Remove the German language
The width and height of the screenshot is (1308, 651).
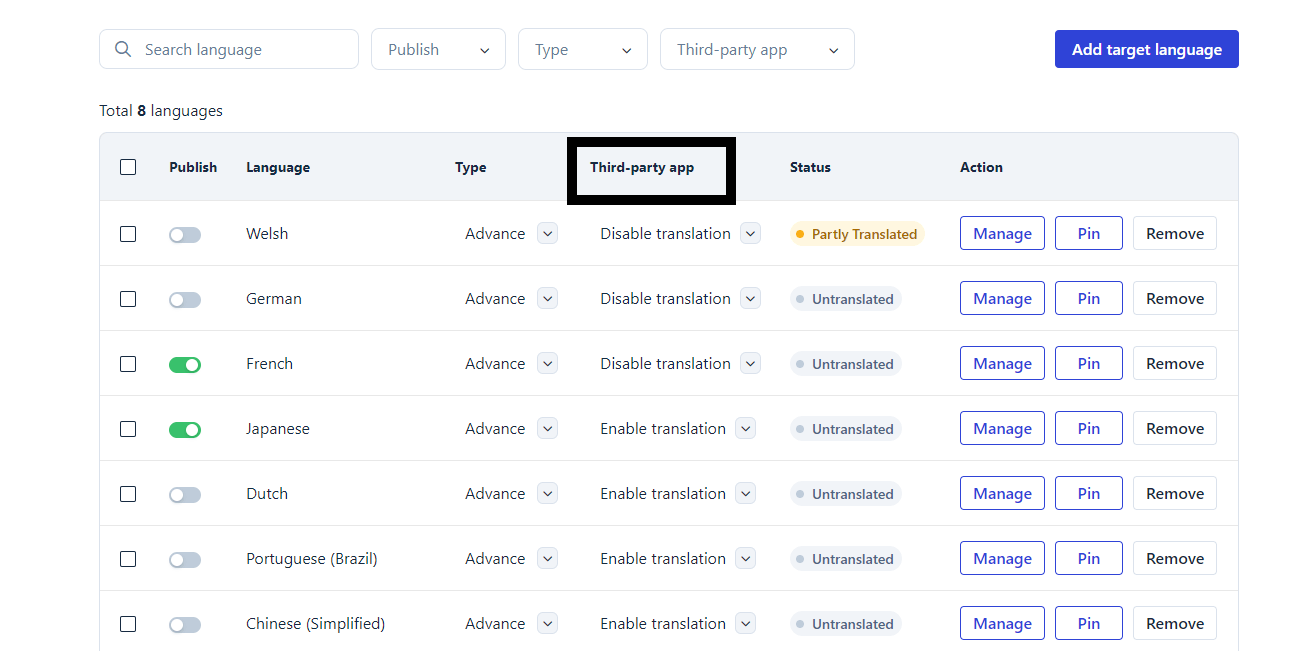1175,298
